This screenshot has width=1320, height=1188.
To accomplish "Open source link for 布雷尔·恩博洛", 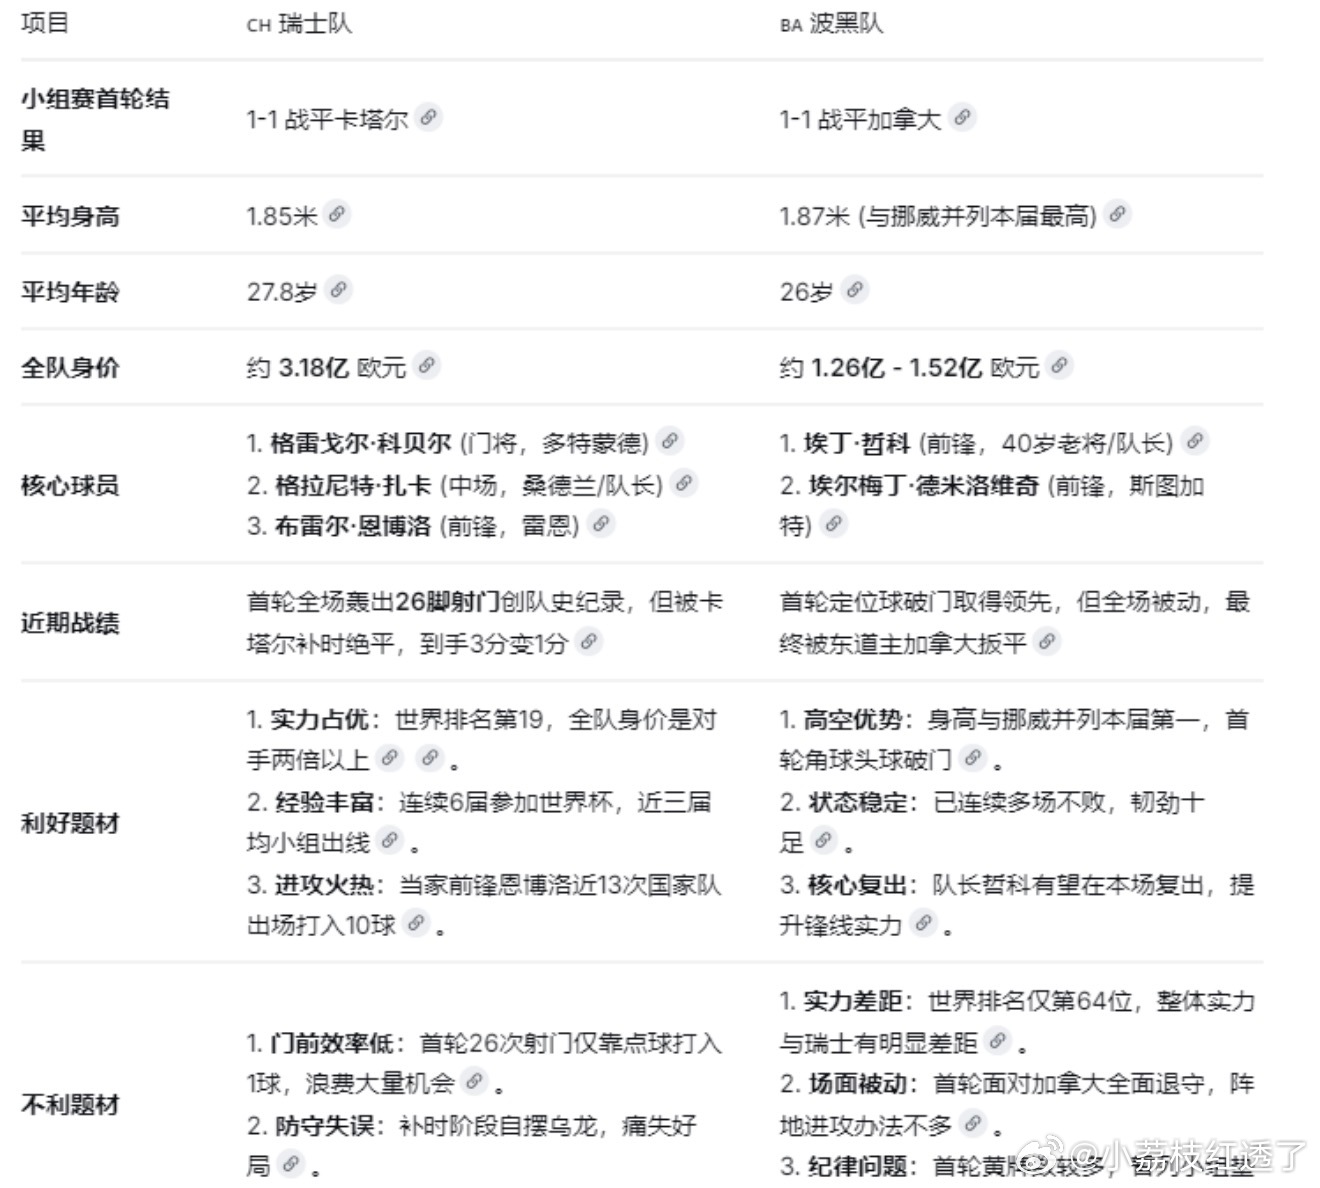I will (x=601, y=524).
